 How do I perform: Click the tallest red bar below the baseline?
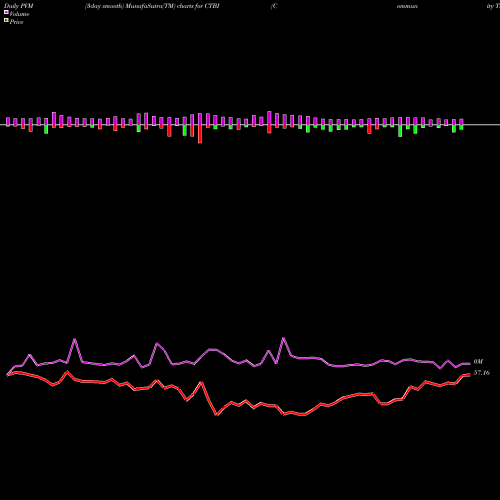tap(200, 134)
